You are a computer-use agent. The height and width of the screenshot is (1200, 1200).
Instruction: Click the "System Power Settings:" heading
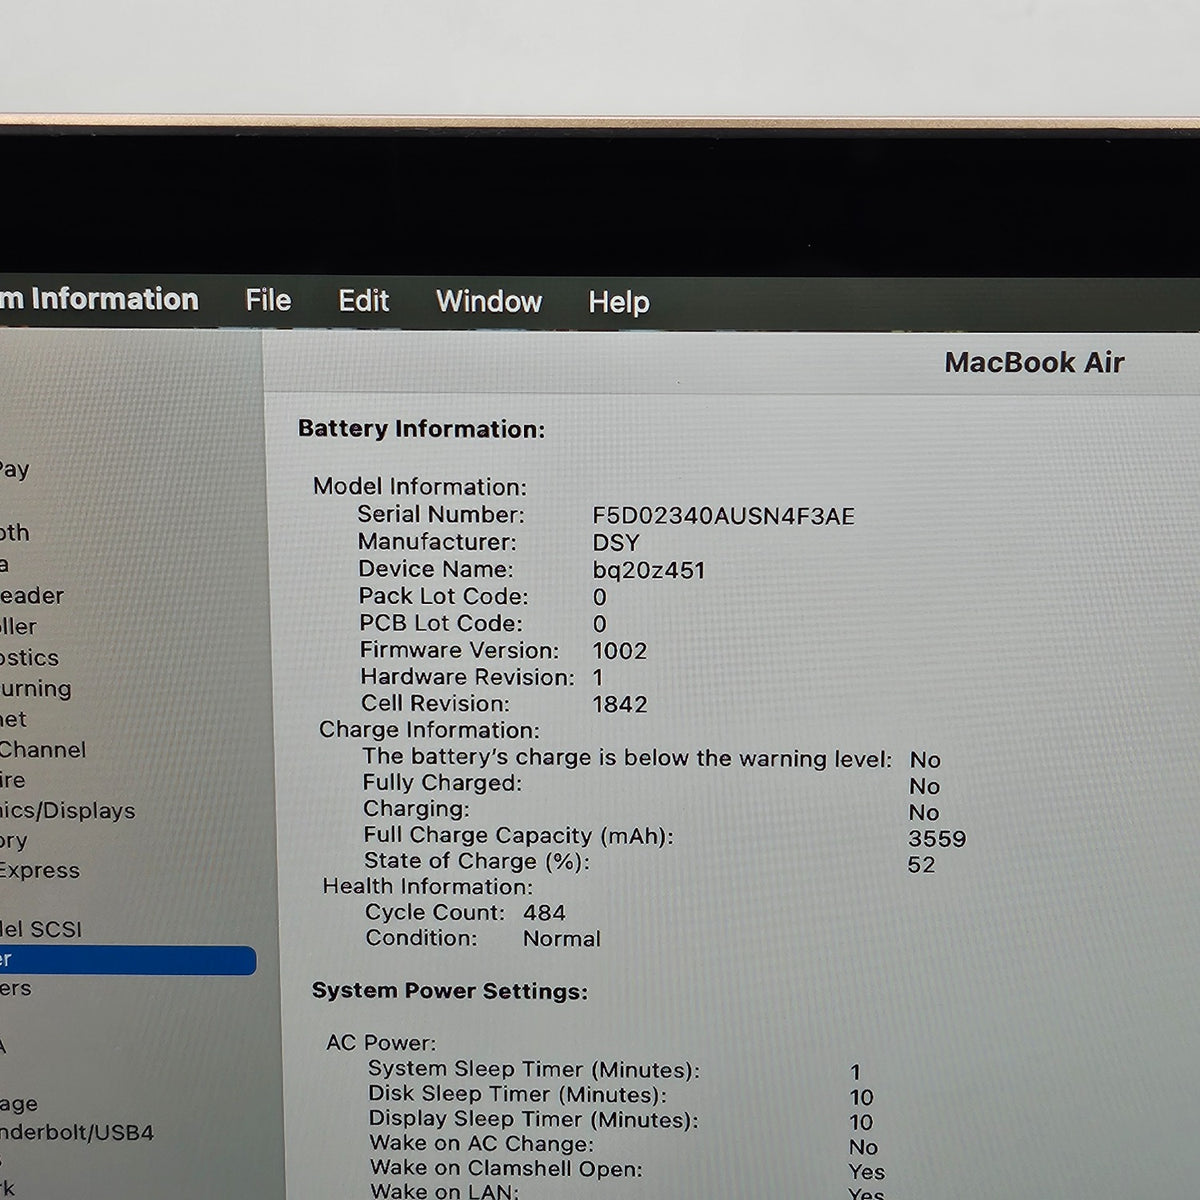point(450,991)
